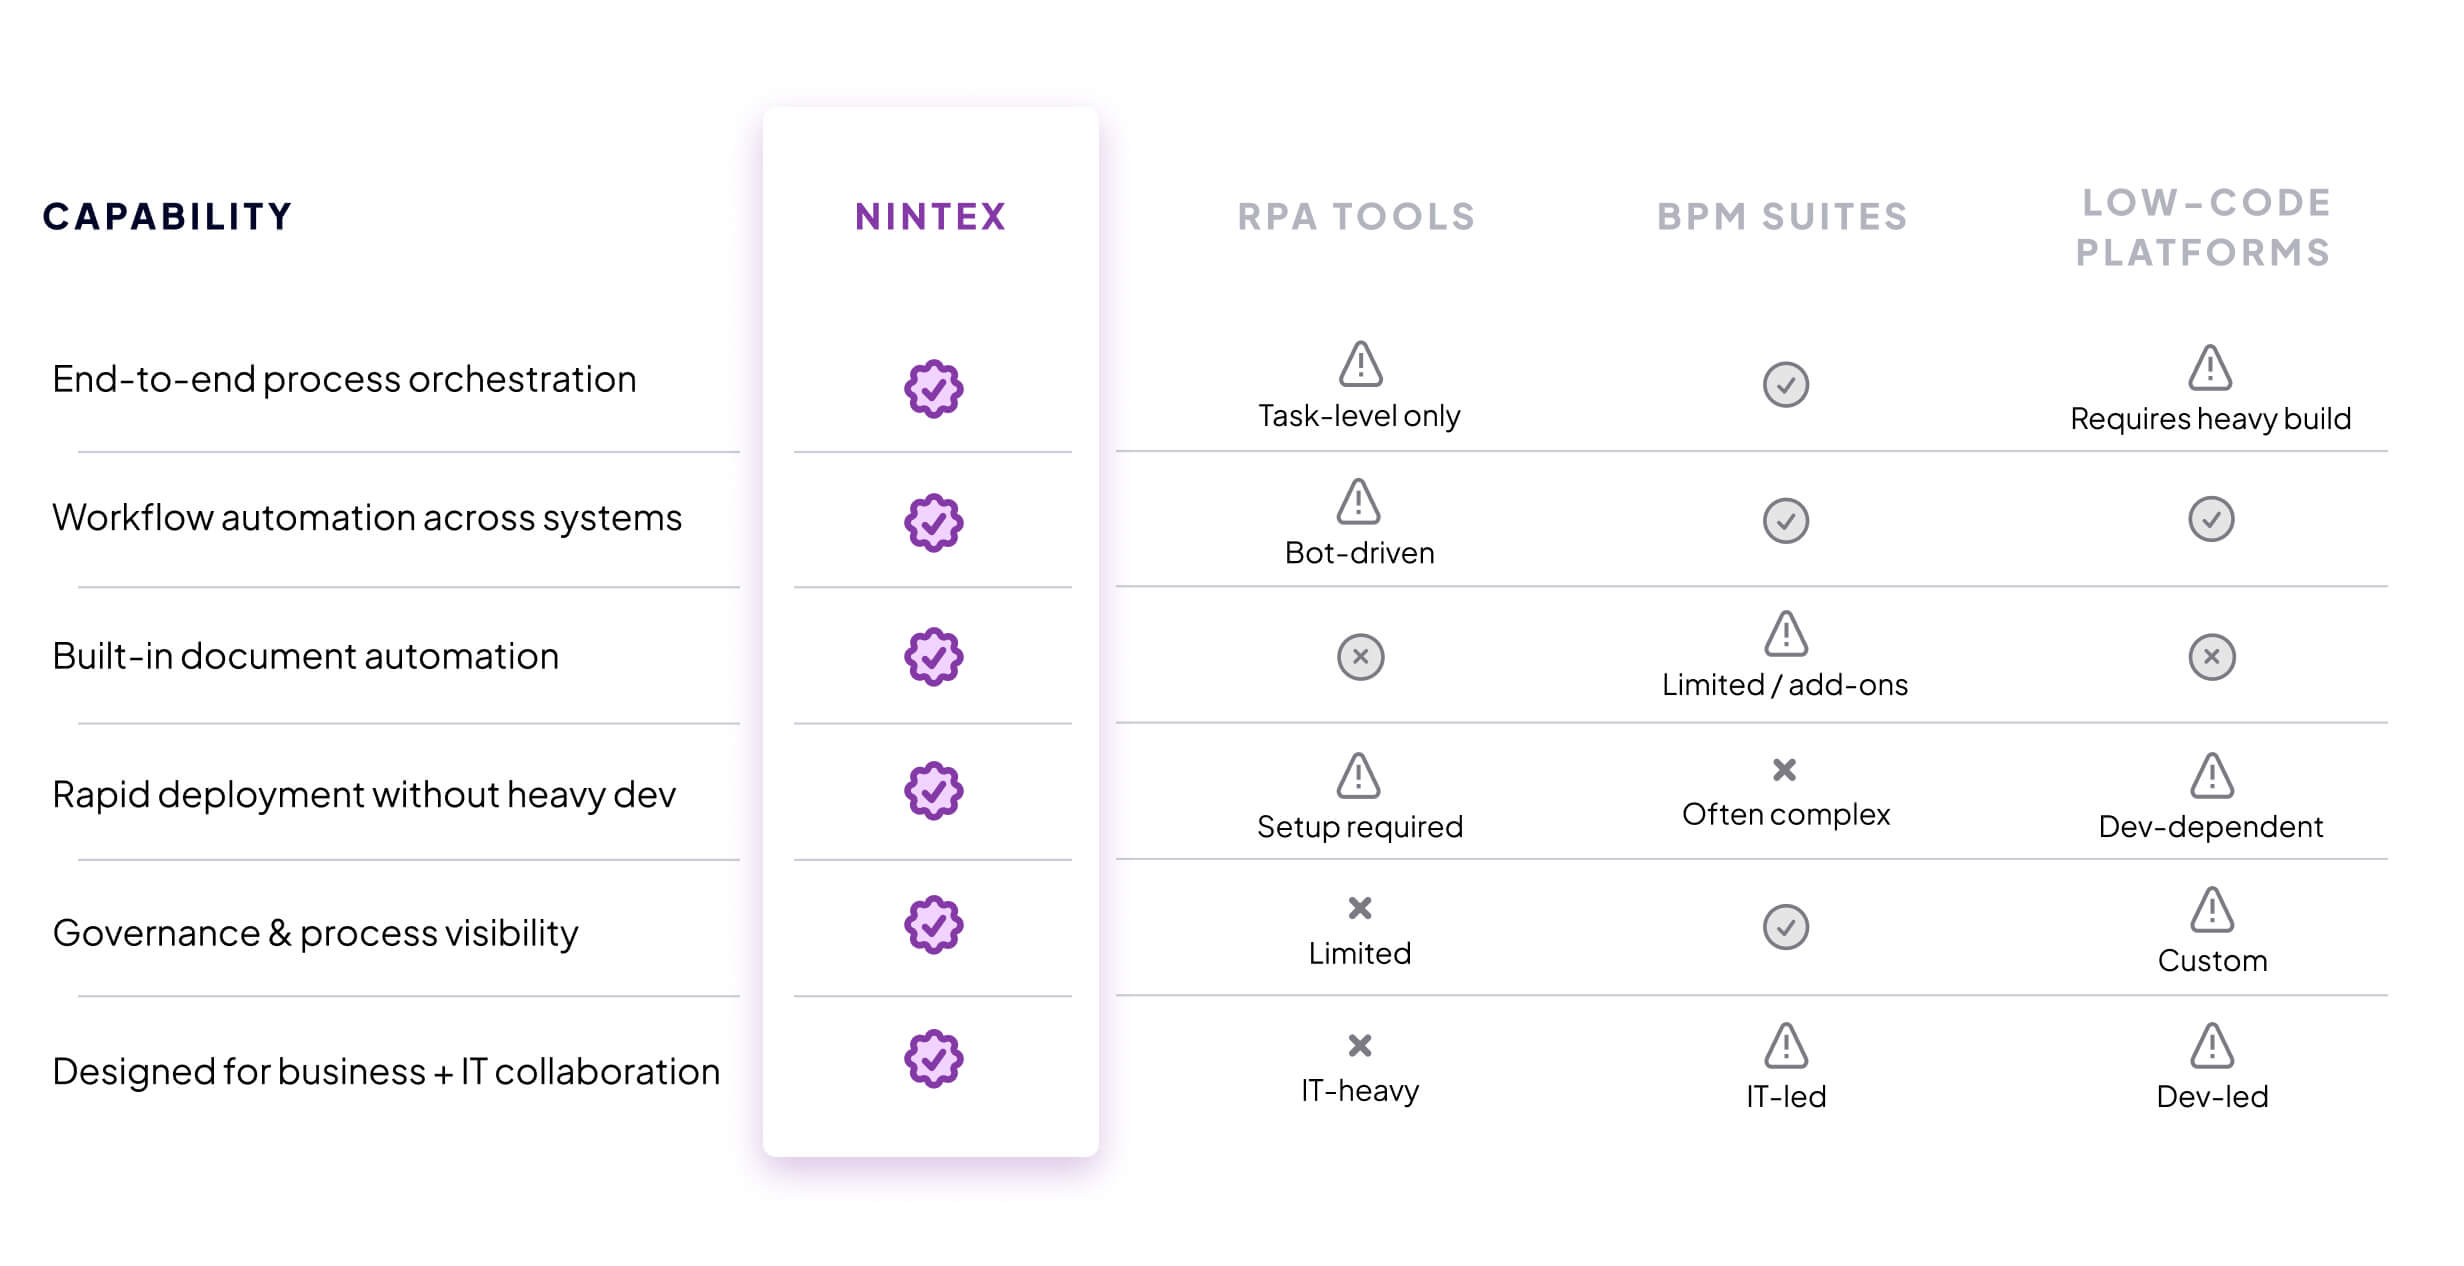Click the IT-led text
The width and height of the screenshot is (2464, 1266).
pos(1786,1096)
